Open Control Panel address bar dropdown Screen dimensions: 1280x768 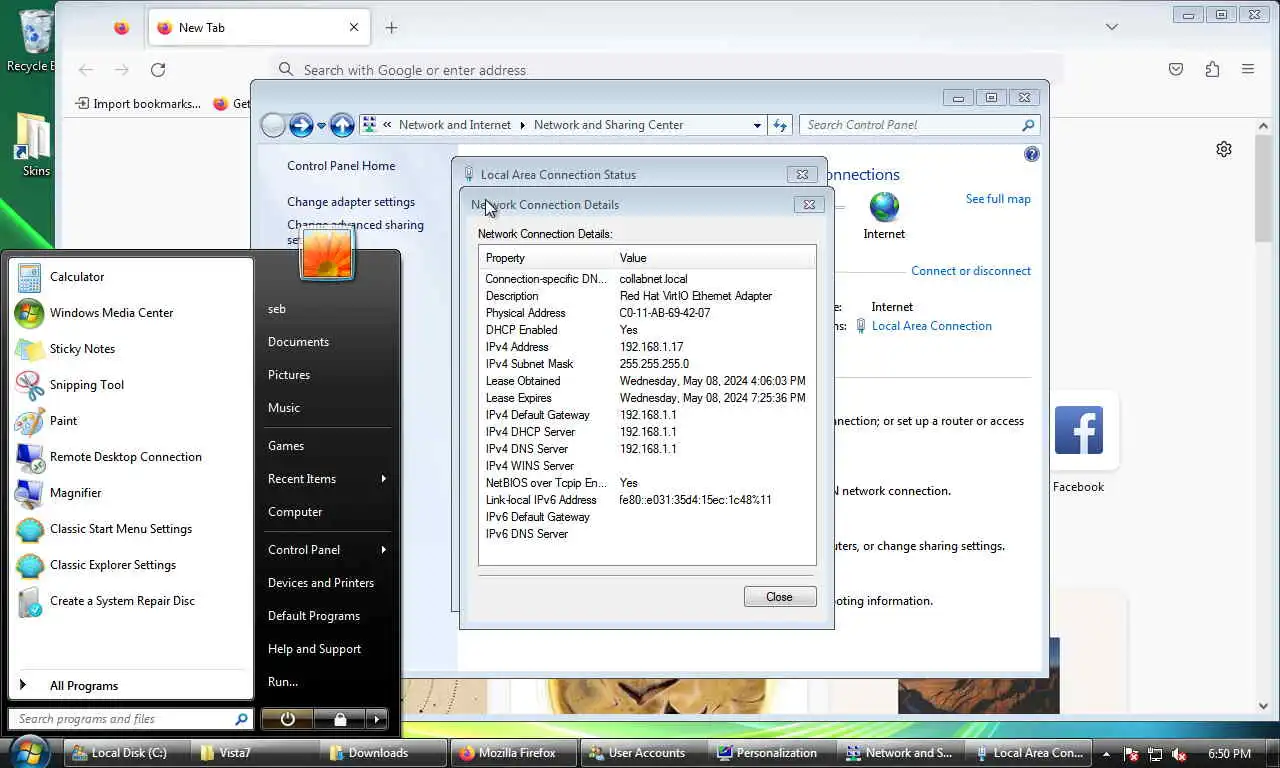click(757, 125)
